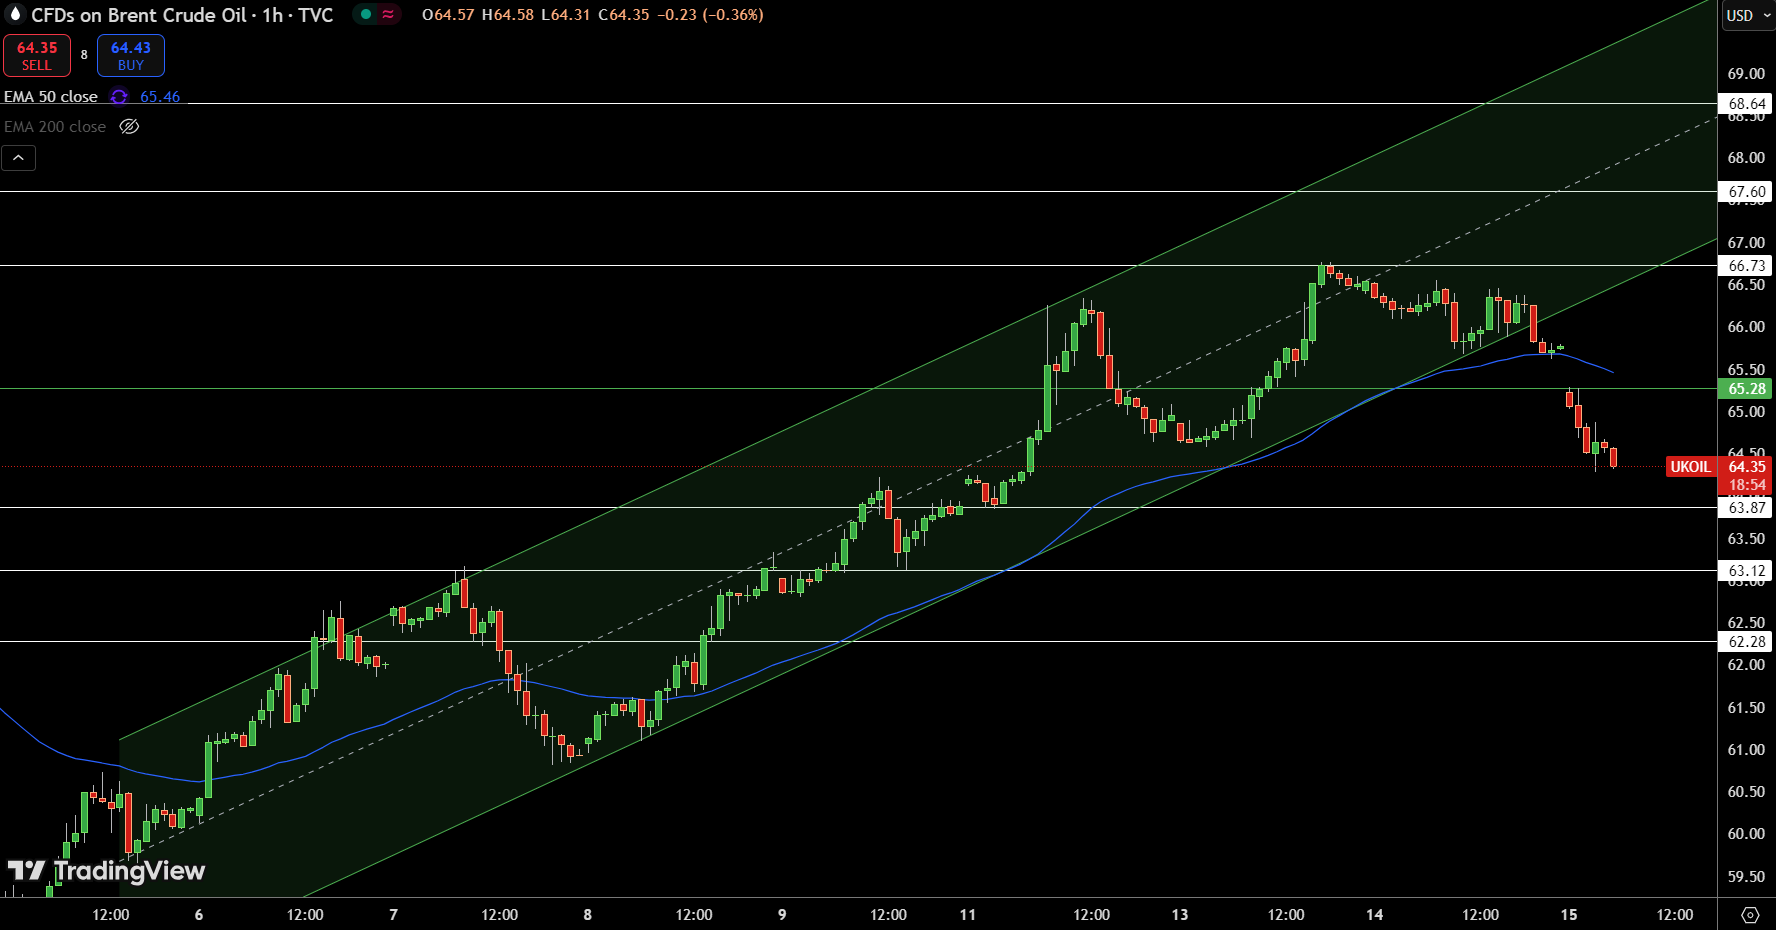This screenshot has height=930, width=1776.
Task: Click date label 9 on time axis
Action: (x=782, y=915)
